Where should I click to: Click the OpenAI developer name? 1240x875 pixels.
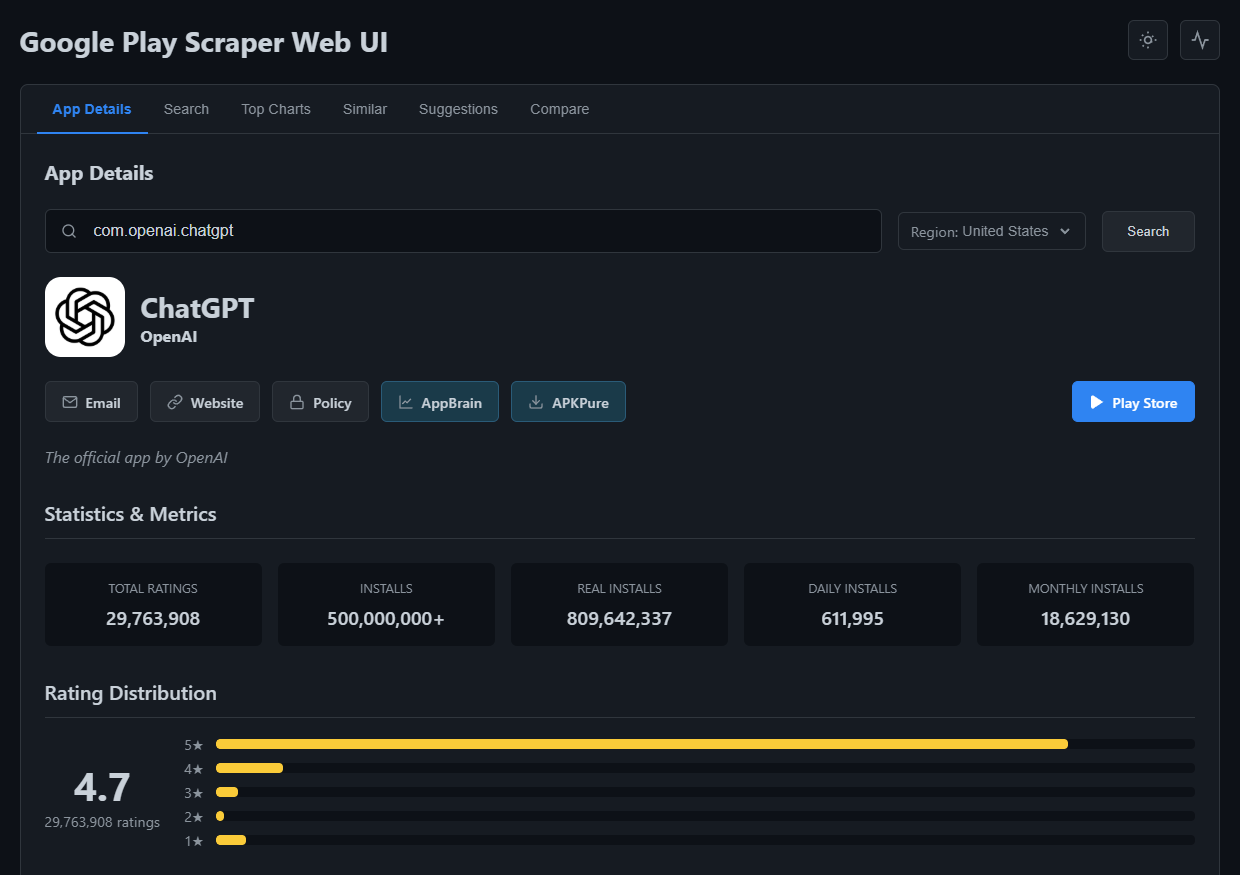click(x=169, y=337)
